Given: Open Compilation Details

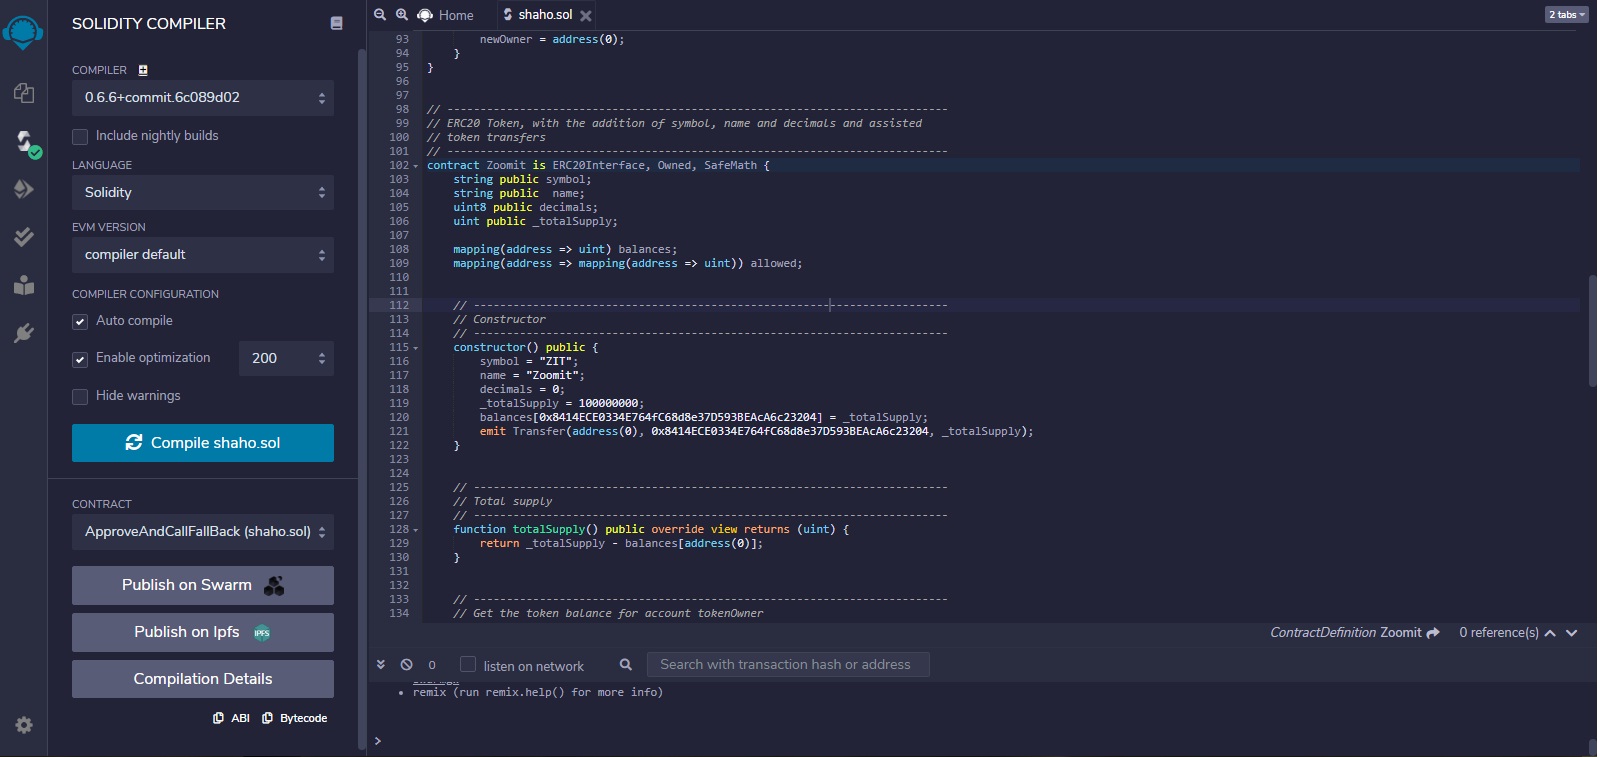Looking at the screenshot, I should 203,679.
